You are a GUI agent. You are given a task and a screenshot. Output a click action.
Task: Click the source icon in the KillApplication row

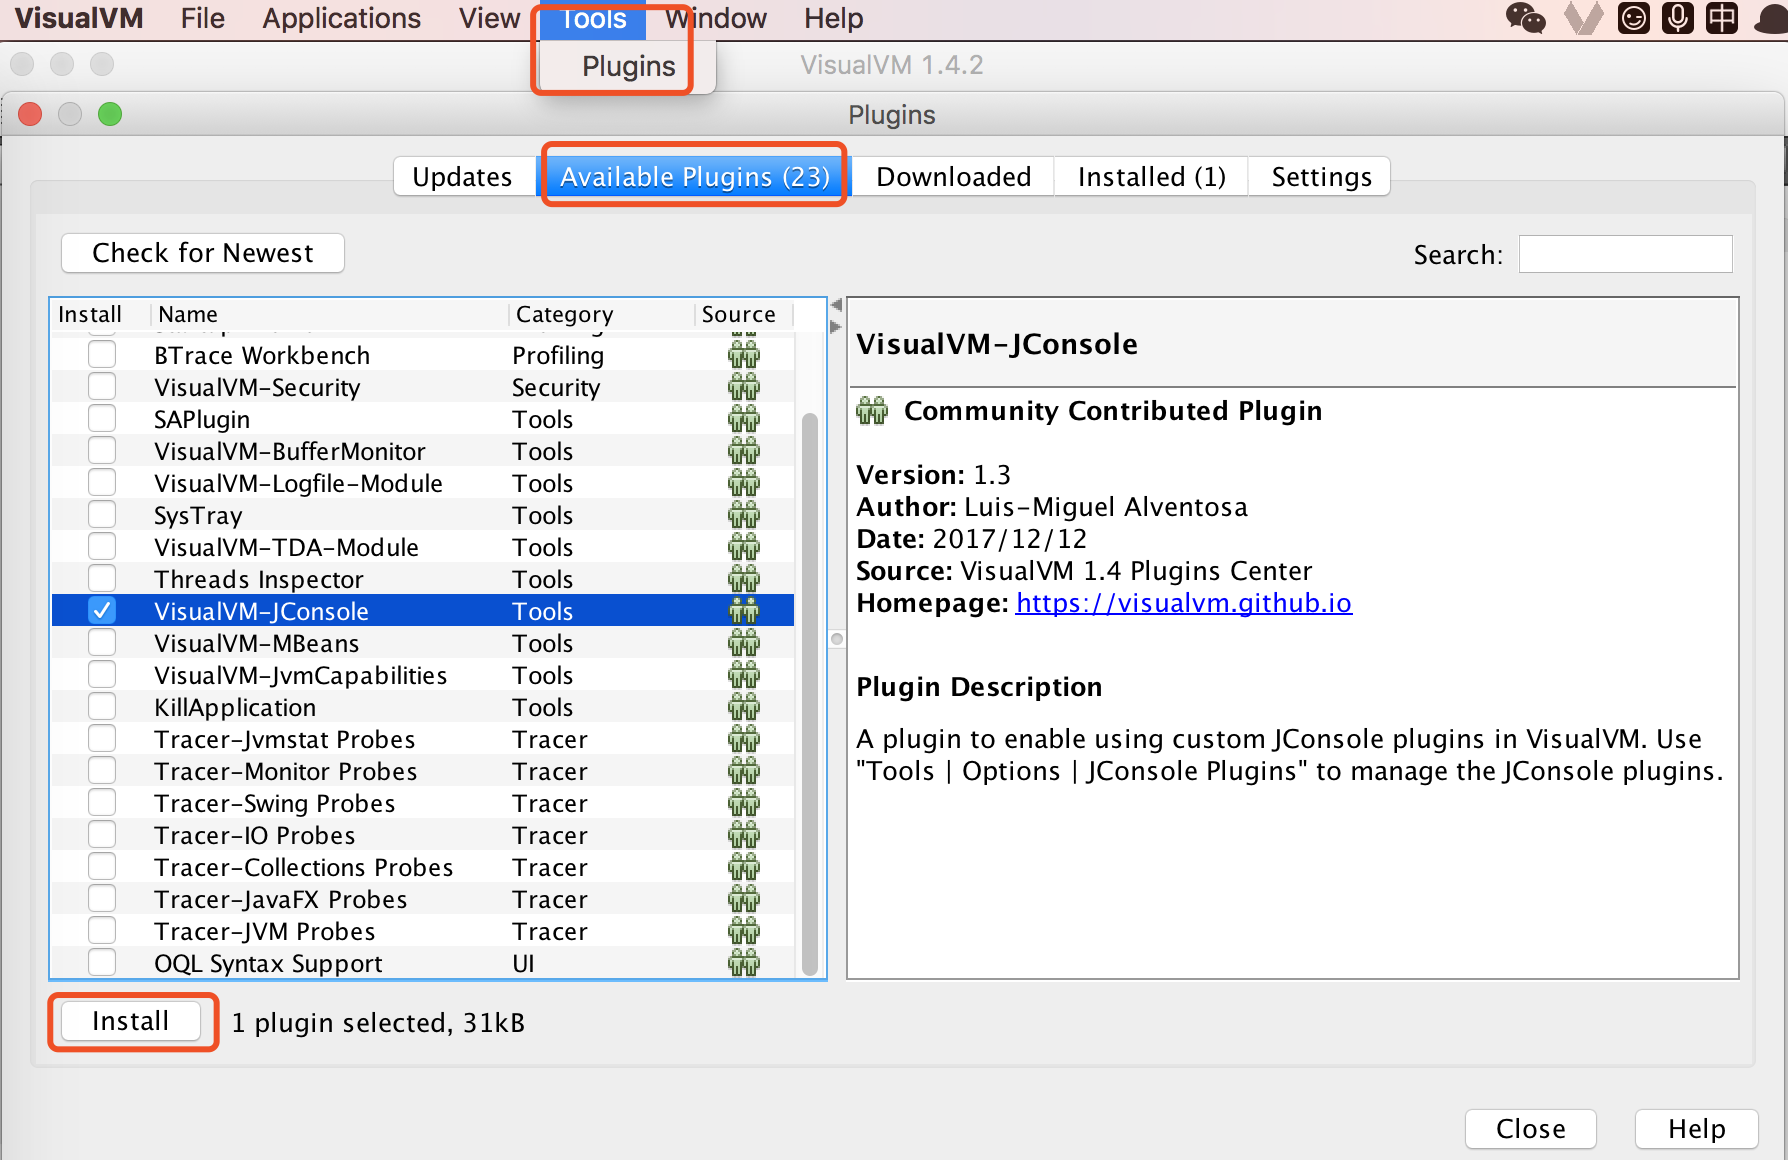(x=743, y=707)
